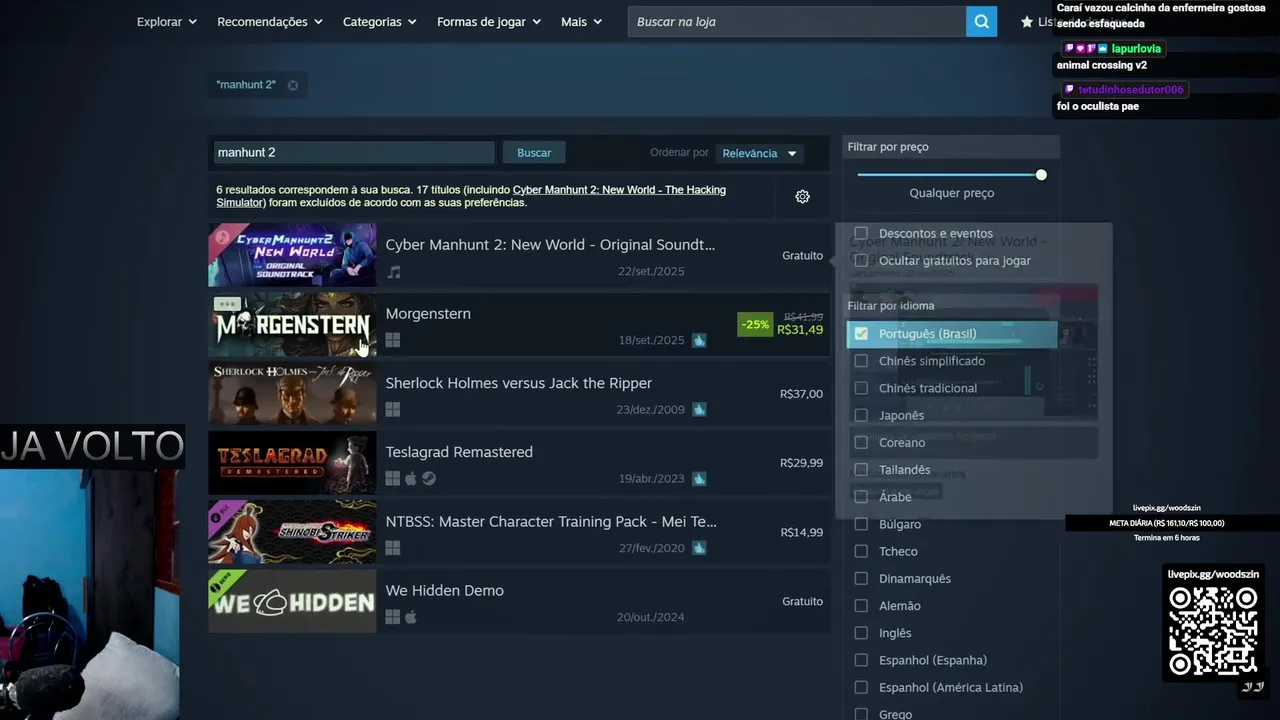1280x720 pixels.
Task: Click Apple icon on We Hidden Demo row
Action: click(x=411, y=617)
